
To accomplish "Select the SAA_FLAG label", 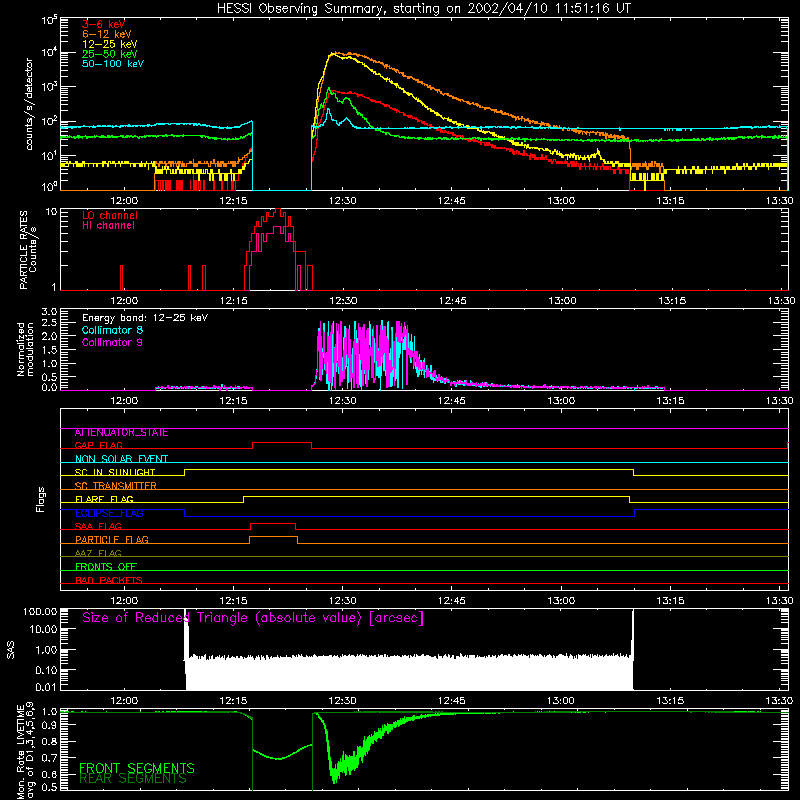I will [x=98, y=526].
